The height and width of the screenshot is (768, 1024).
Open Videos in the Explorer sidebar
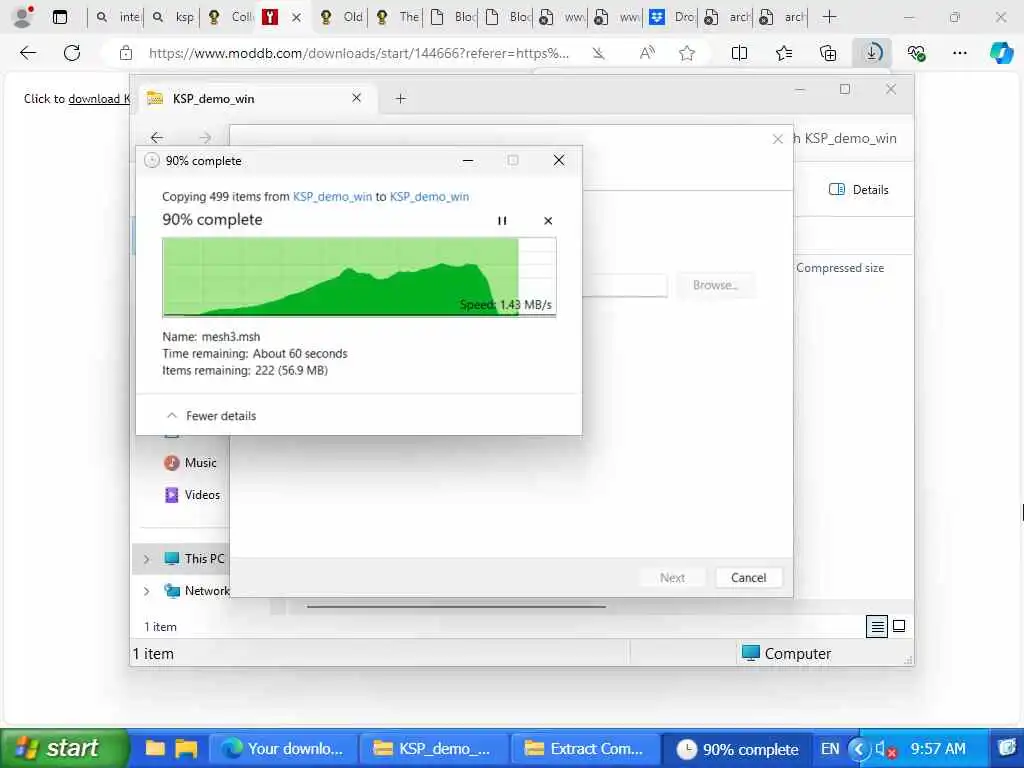[192, 494]
